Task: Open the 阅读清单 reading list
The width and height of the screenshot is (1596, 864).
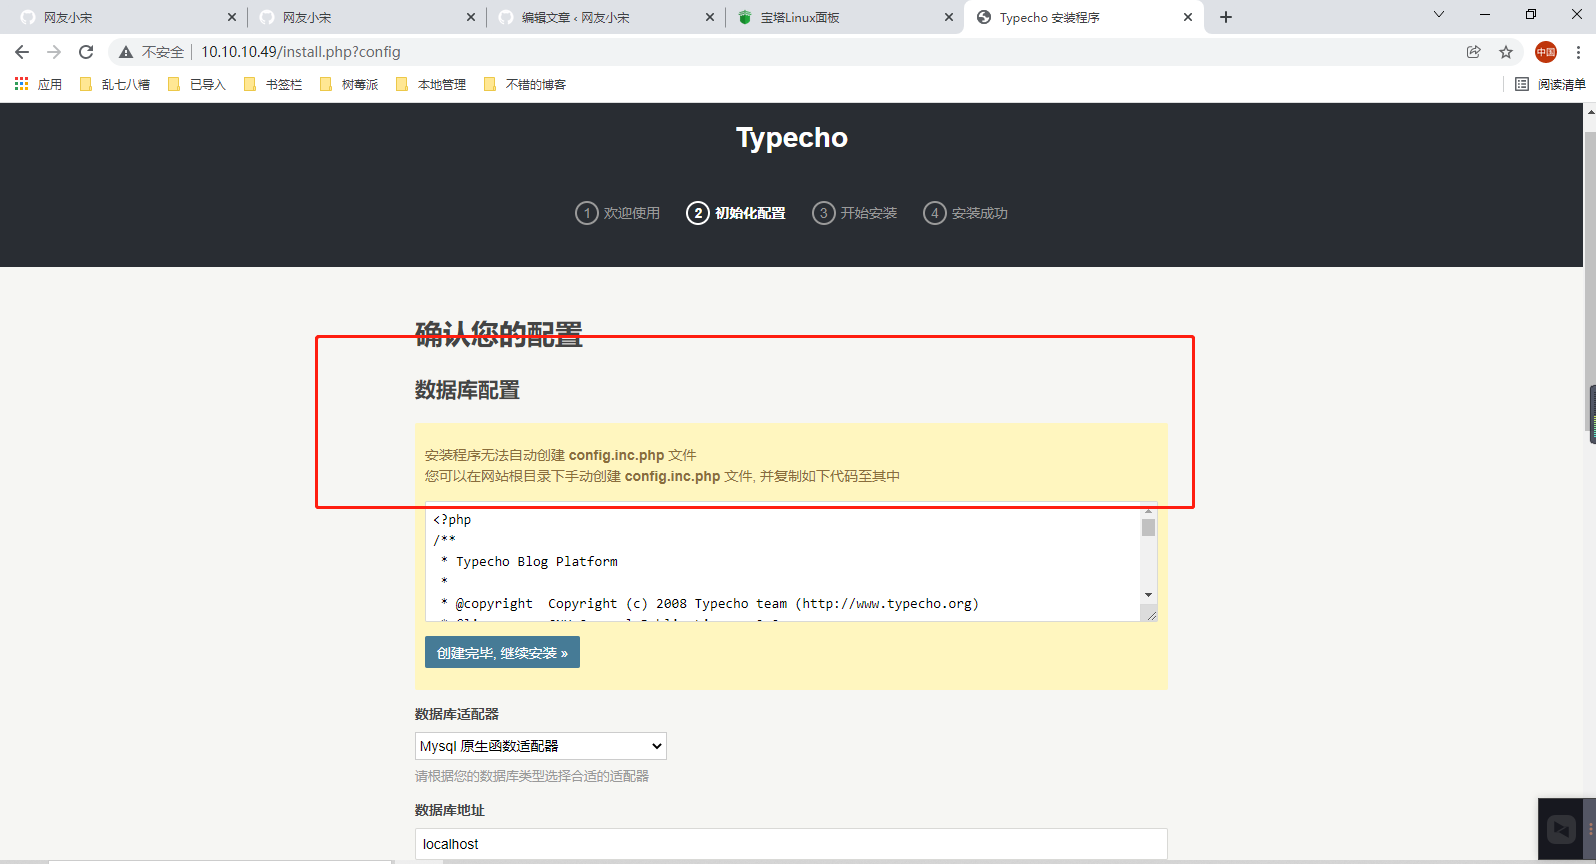Action: click(x=1550, y=84)
